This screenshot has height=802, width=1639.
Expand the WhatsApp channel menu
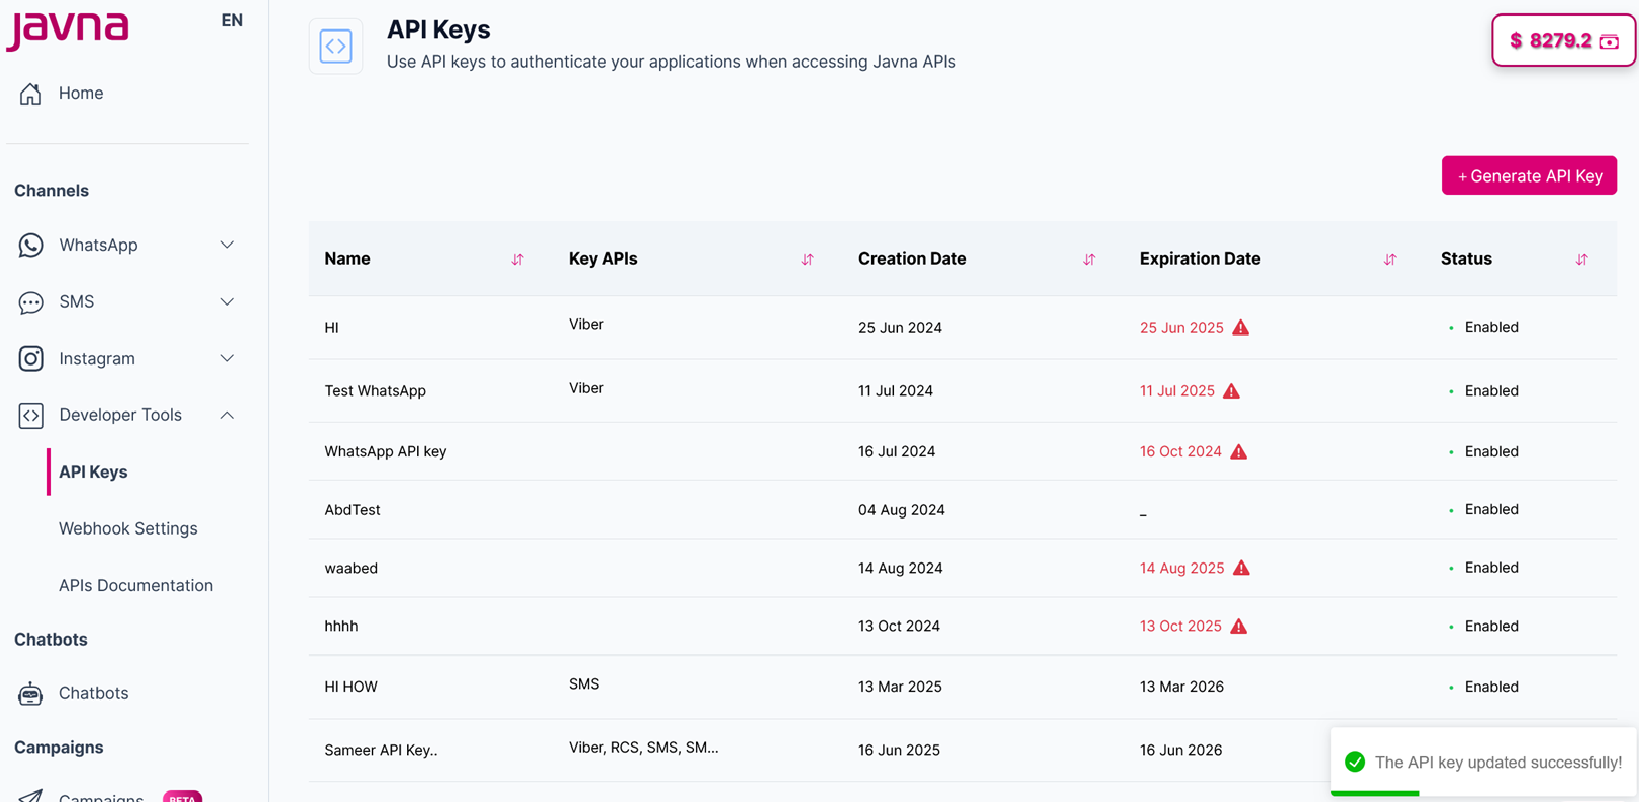coord(227,245)
